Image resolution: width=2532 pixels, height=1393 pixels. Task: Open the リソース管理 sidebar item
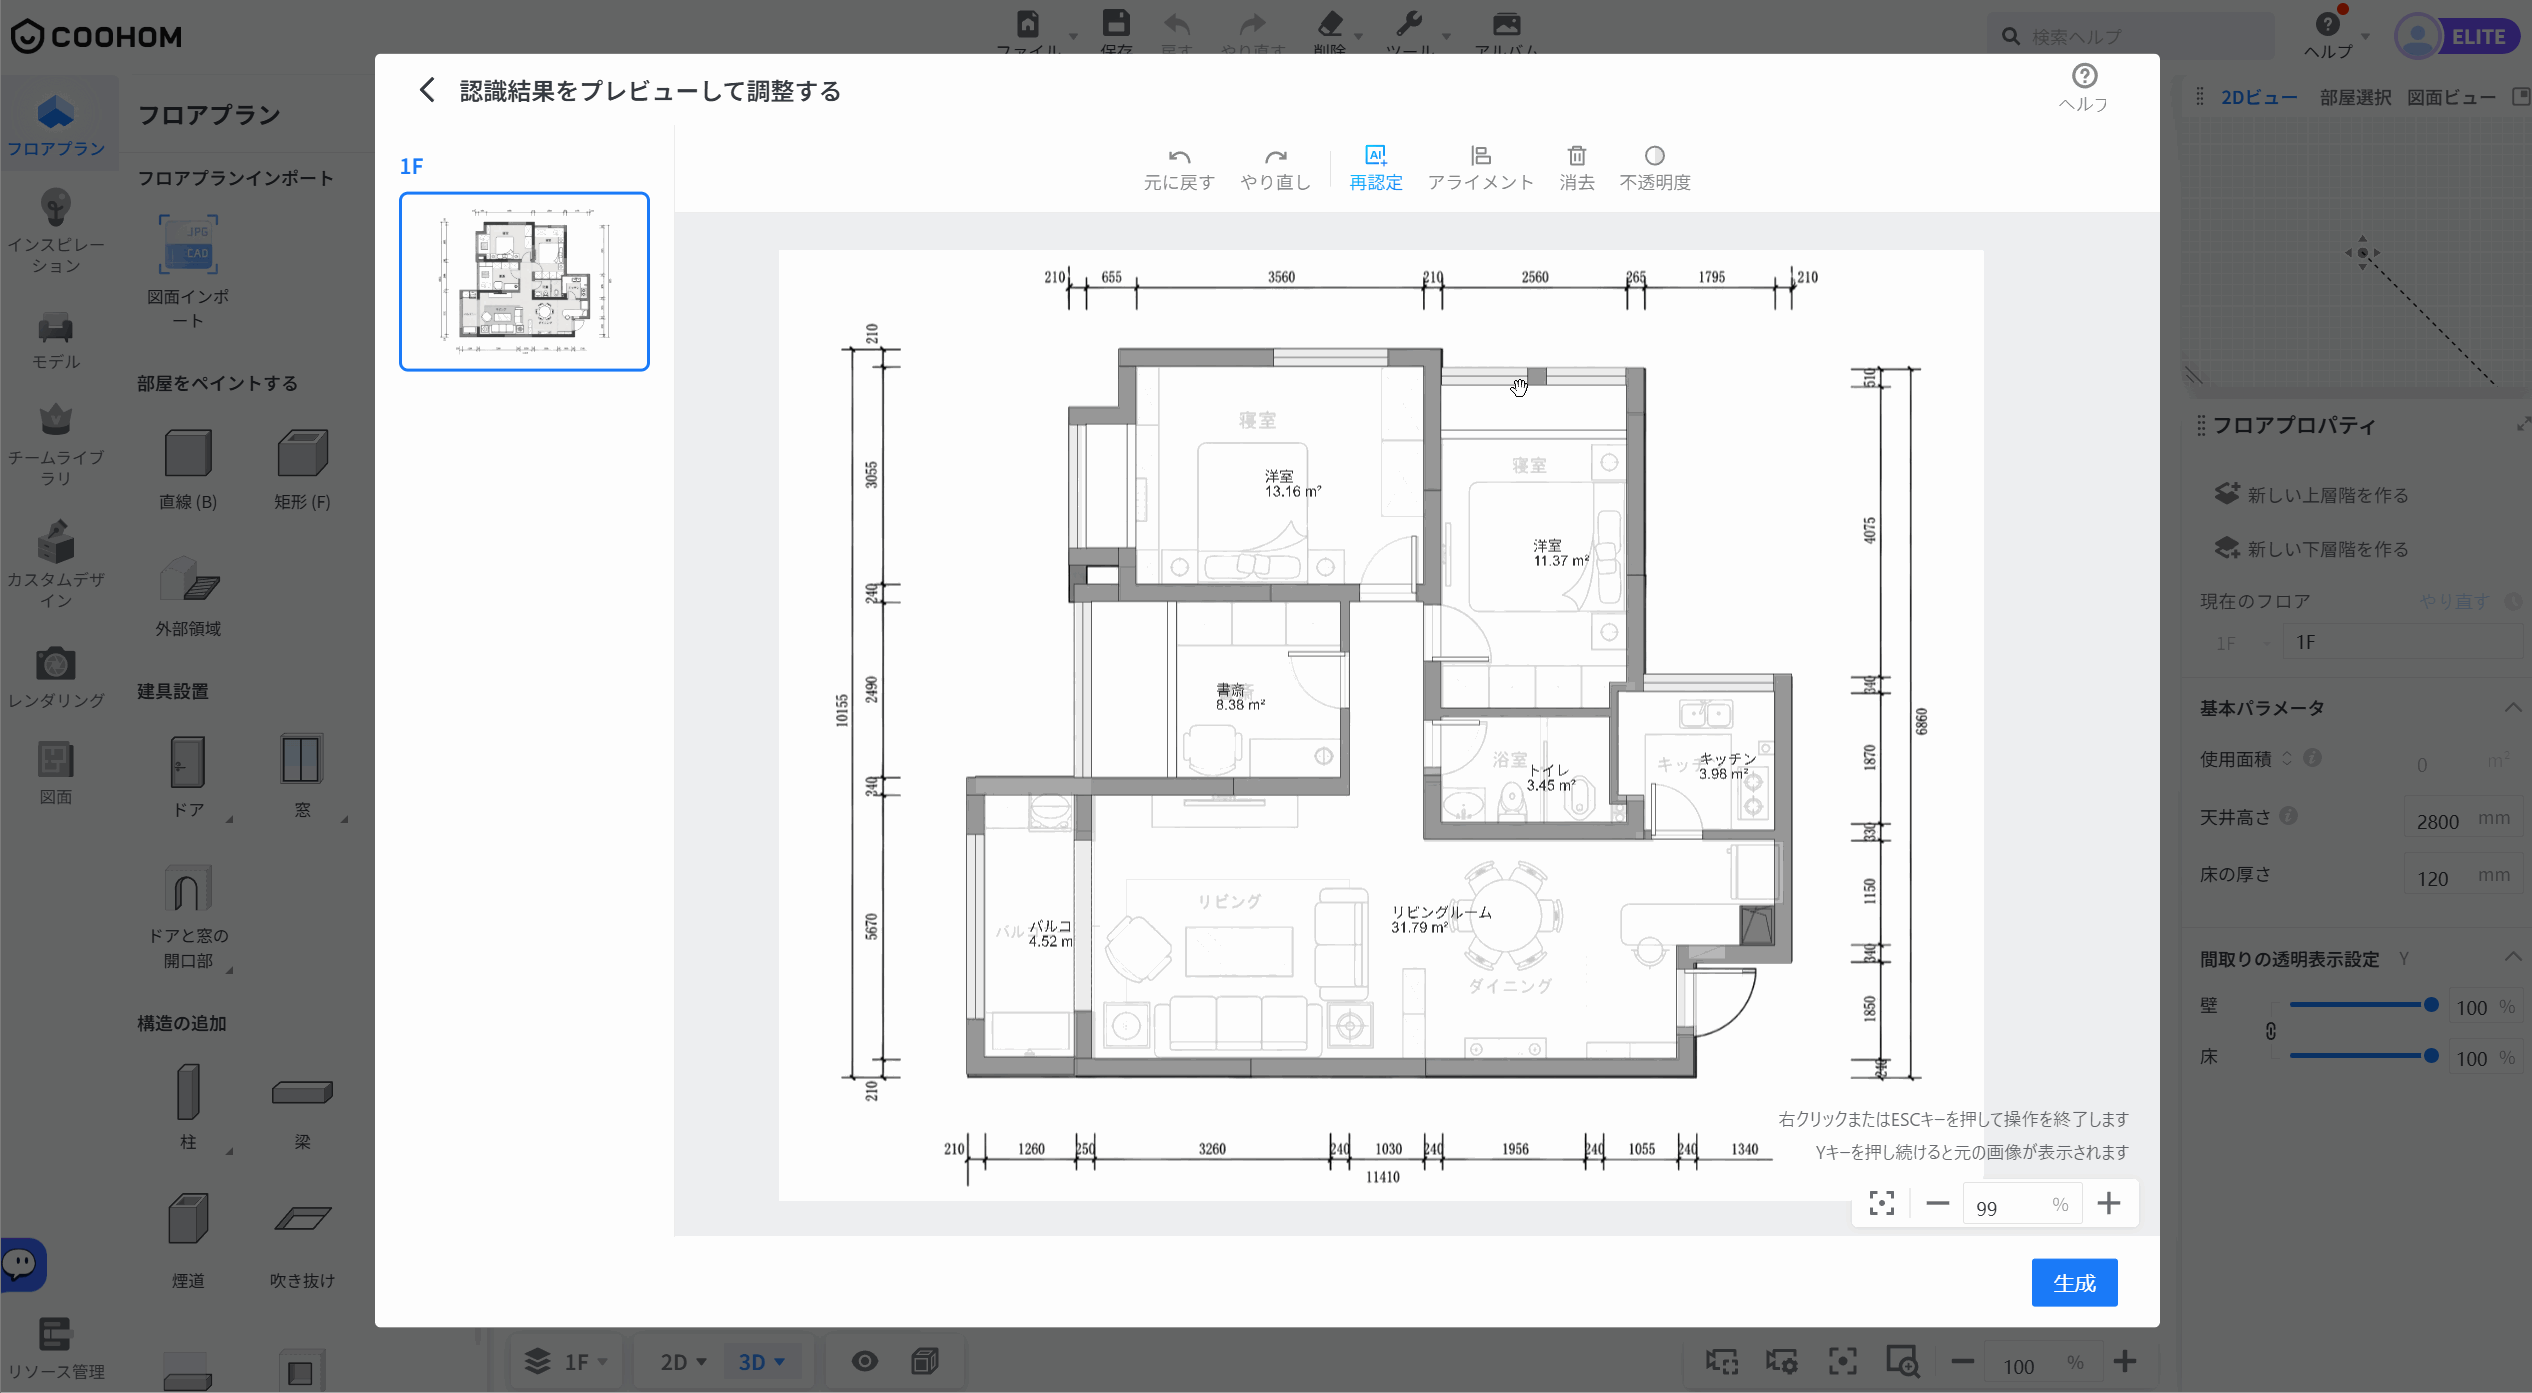click(56, 1348)
